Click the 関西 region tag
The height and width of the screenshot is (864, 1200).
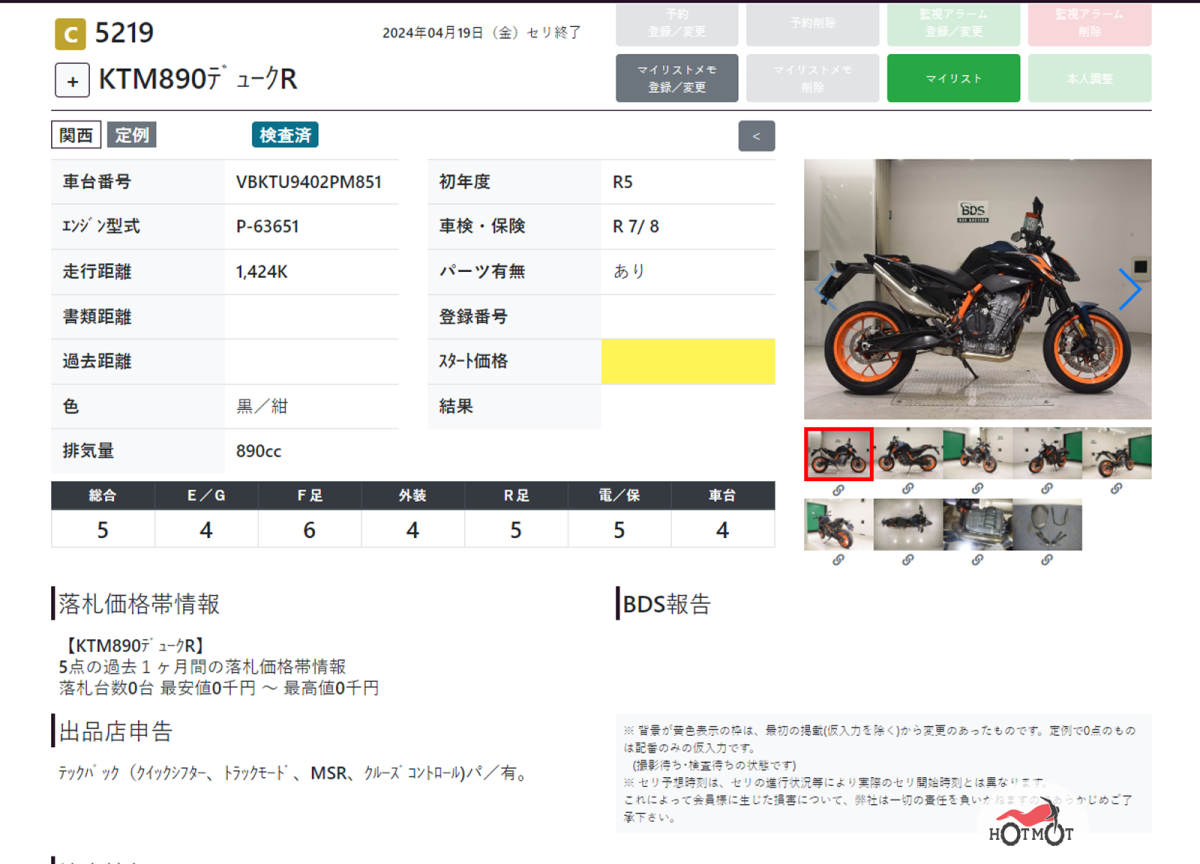pyautogui.click(x=77, y=135)
